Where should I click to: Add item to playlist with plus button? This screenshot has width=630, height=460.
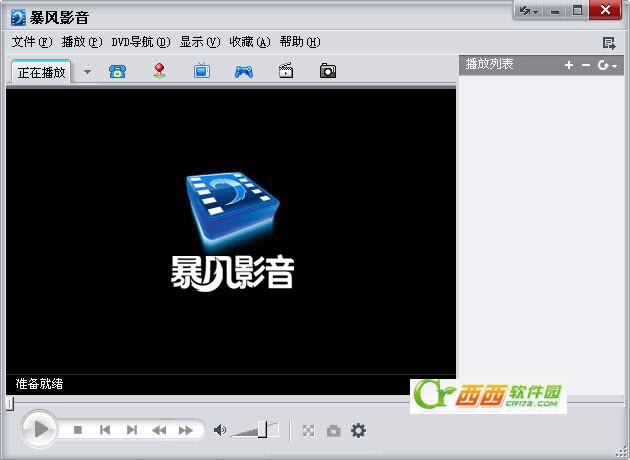(x=569, y=65)
